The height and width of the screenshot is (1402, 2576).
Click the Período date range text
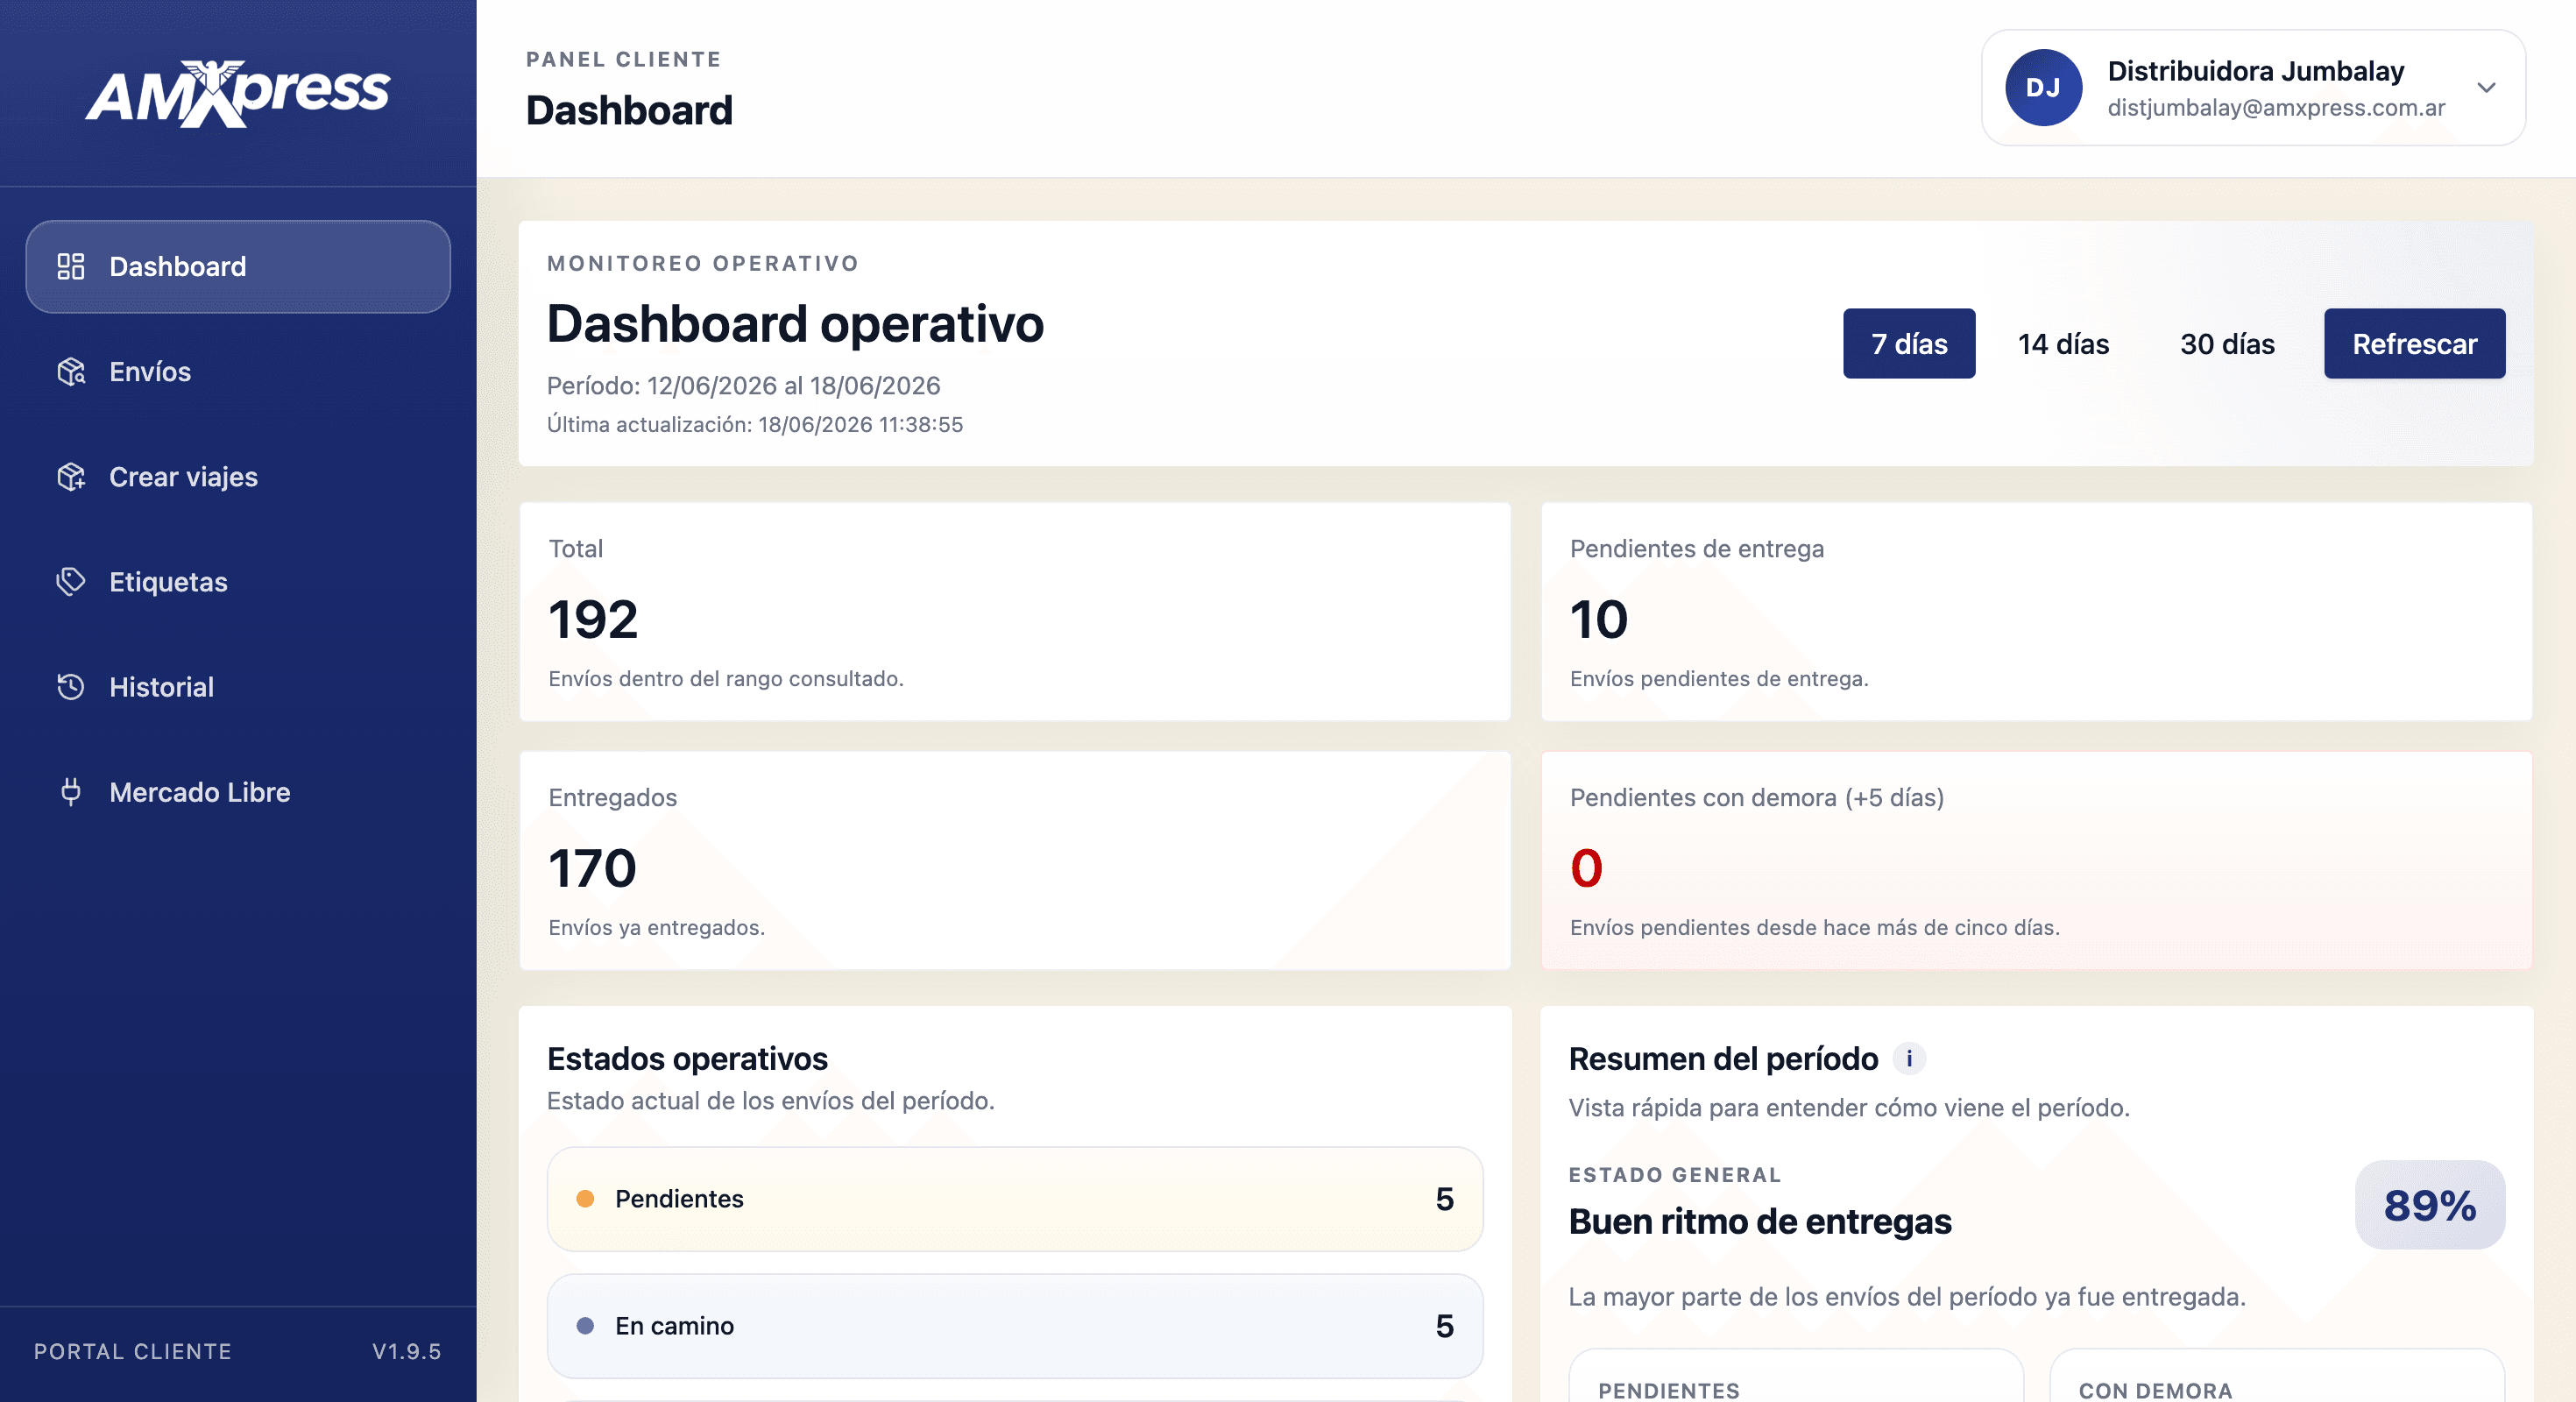point(743,385)
